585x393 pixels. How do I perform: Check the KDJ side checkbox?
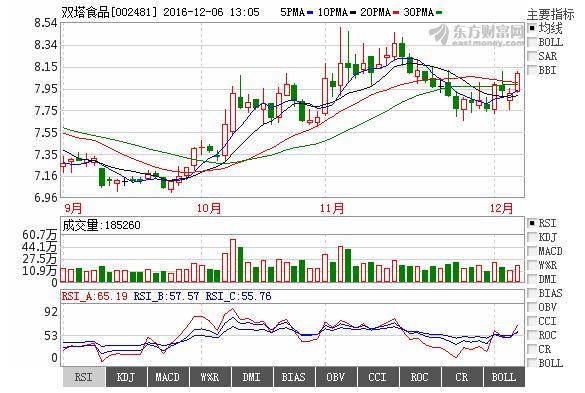pyautogui.click(x=532, y=237)
